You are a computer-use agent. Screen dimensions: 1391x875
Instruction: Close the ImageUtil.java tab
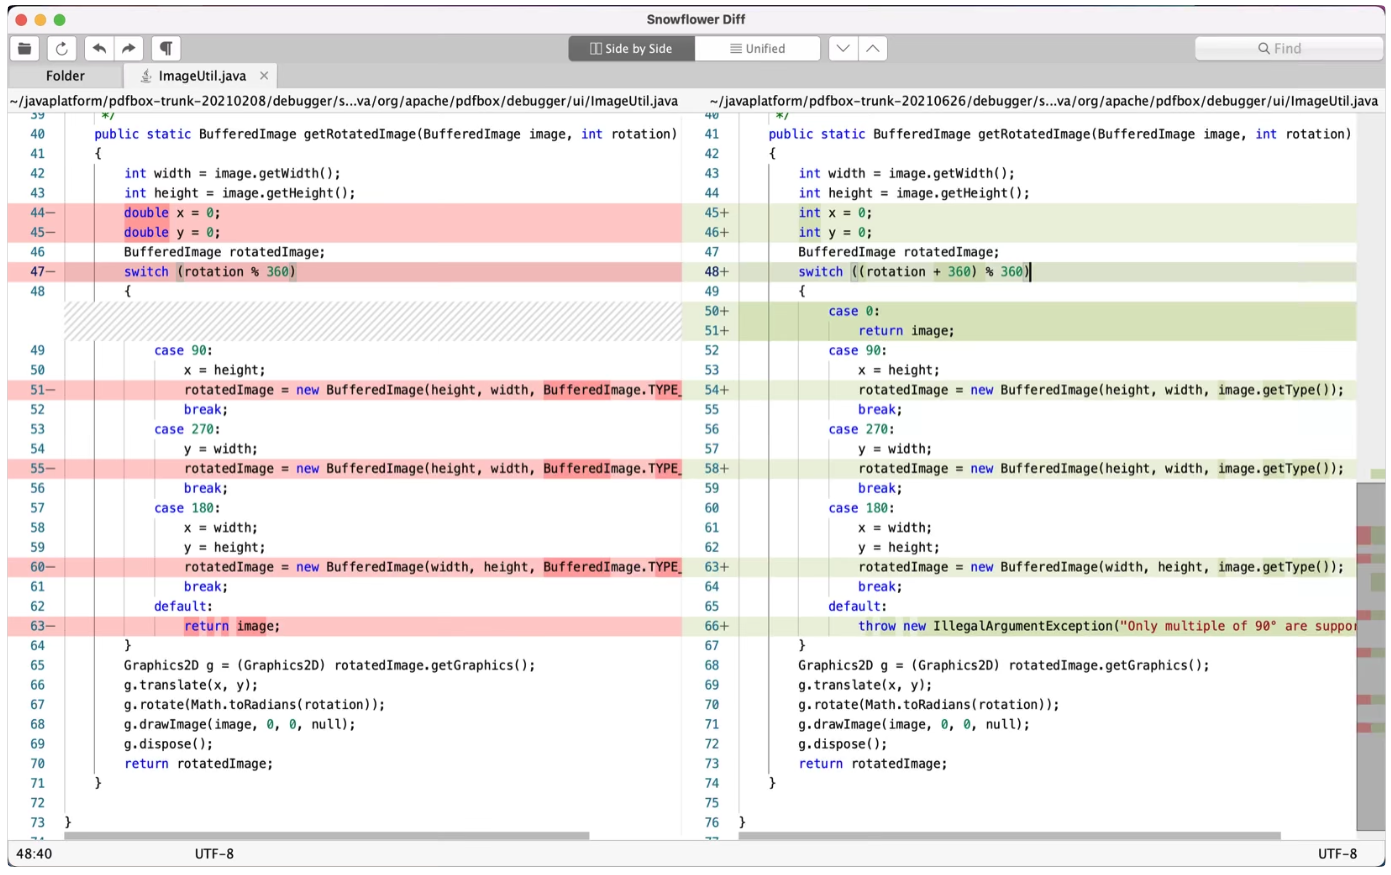tap(264, 76)
